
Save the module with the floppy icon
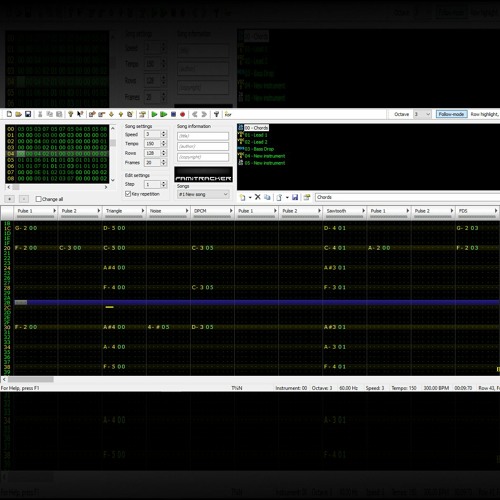point(28,114)
